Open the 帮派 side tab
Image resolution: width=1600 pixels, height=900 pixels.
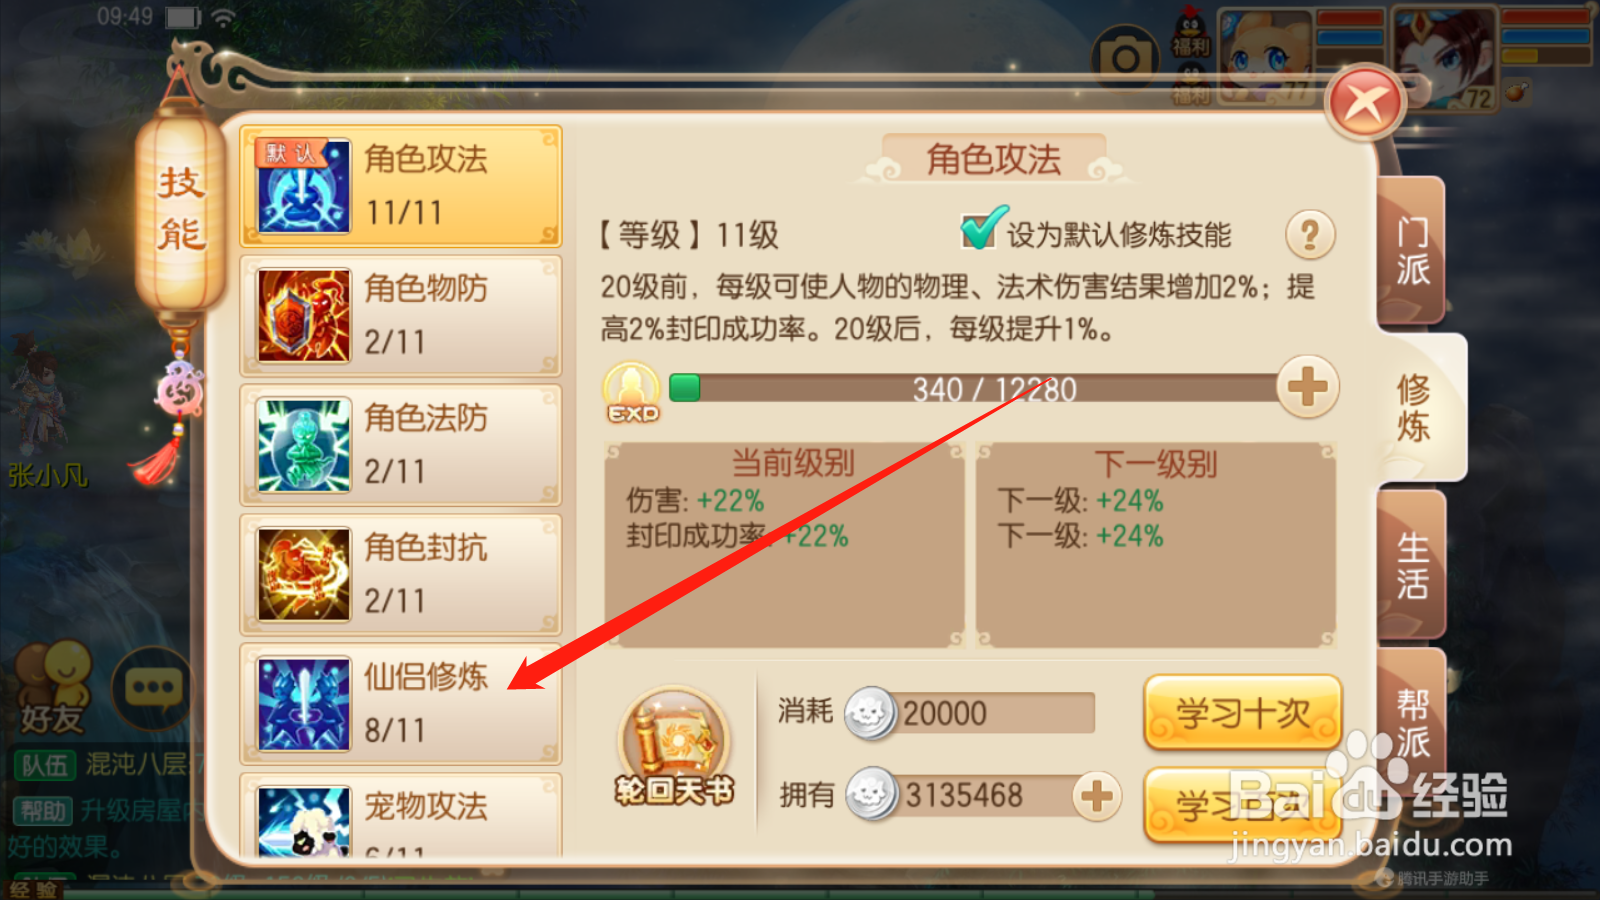[x=1412, y=722]
